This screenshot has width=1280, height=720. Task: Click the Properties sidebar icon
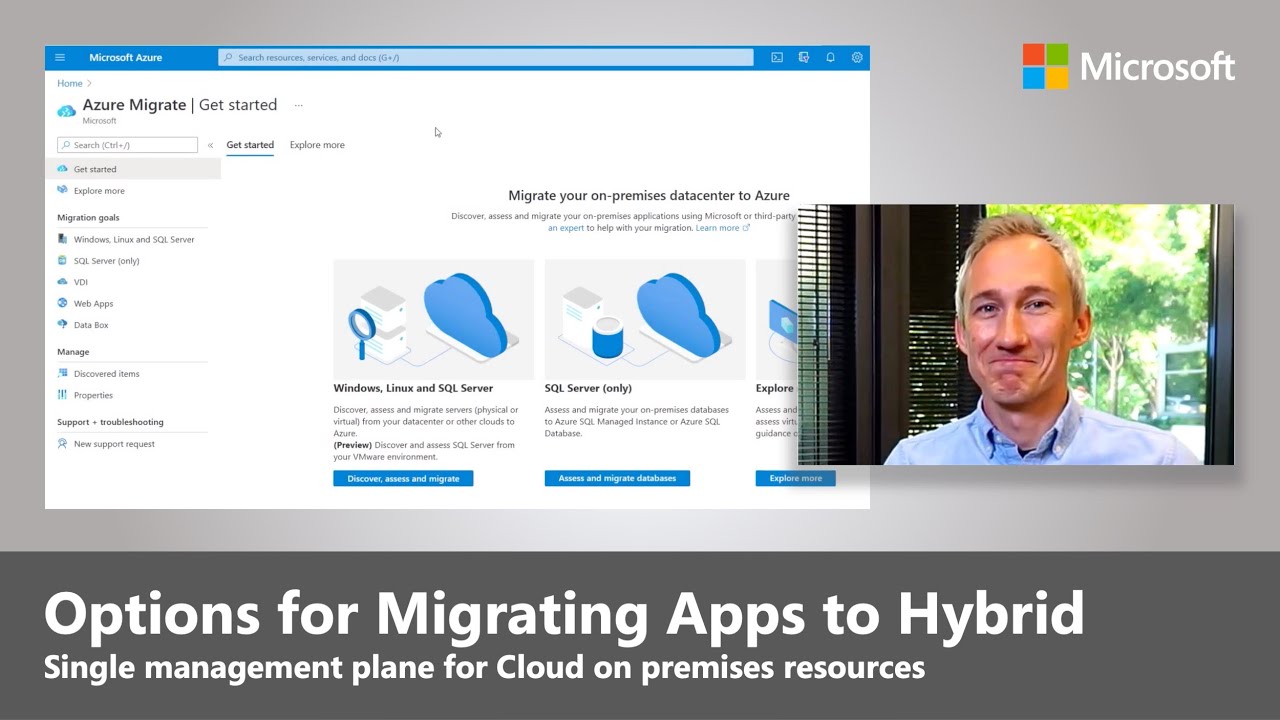(63, 395)
